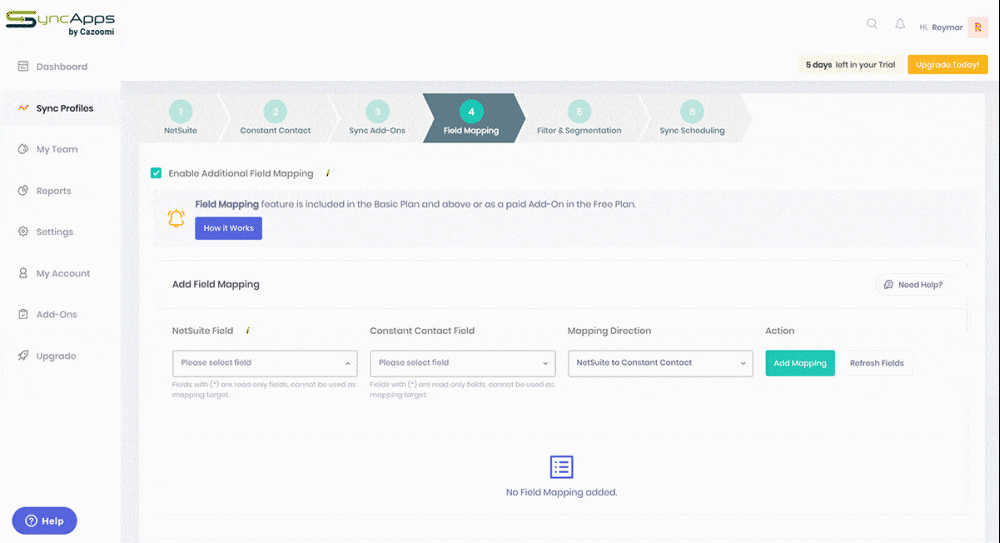The height and width of the screenshot is (543, 1000).
Task: Click the '5 days left in your Trial' text
Action: pos(850,64)
